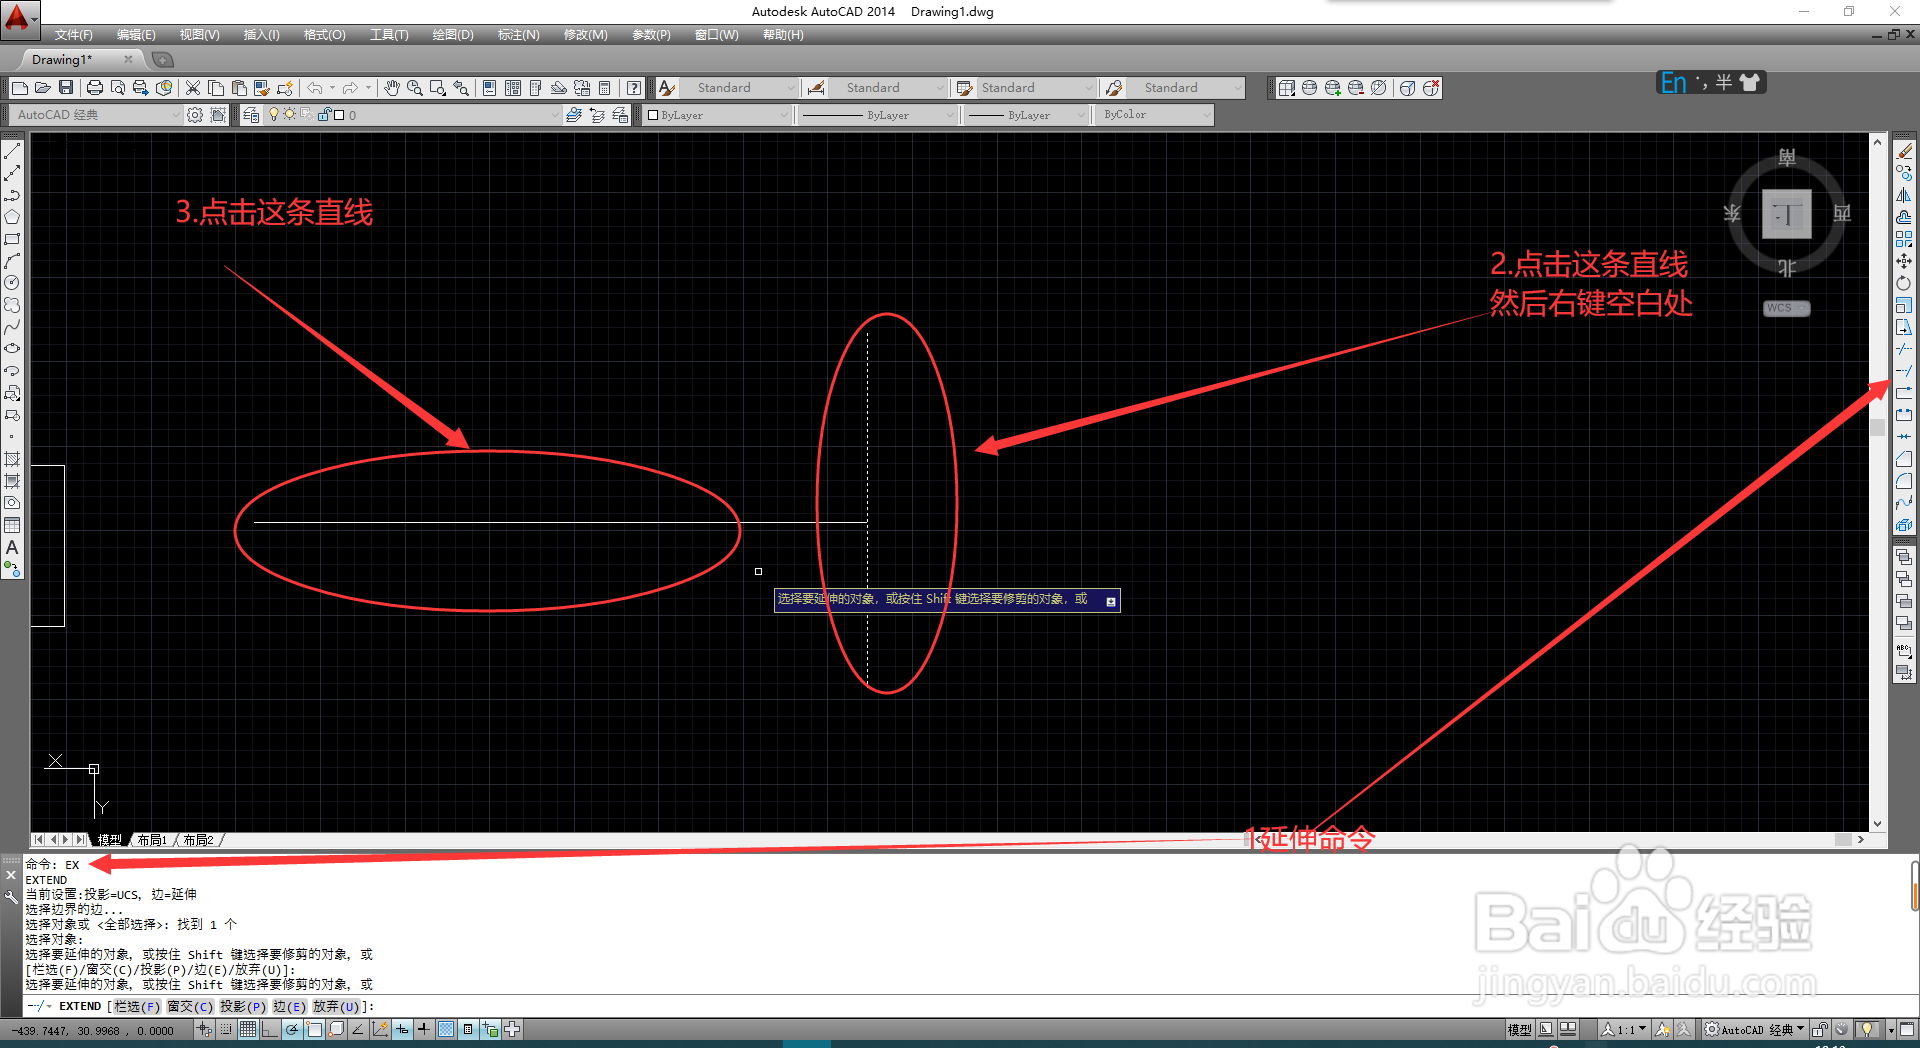The image size is (1920, 1048).
Task: Open Help question mark icon
Action: pyautogui.click(x=634, y=88)
